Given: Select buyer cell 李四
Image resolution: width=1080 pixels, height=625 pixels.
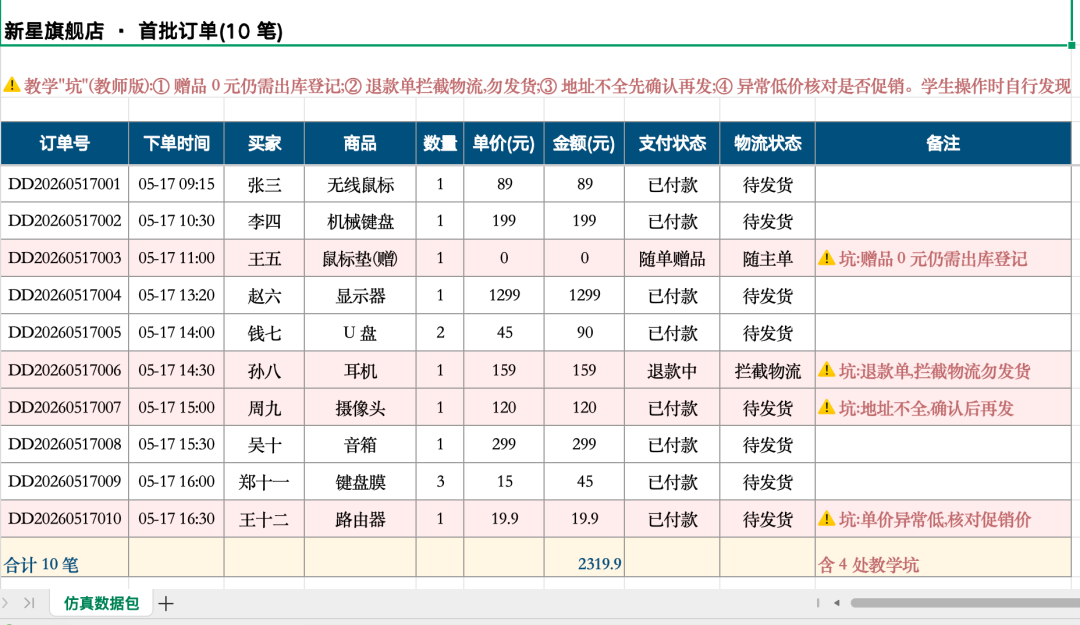Looking at the screenshot, I should [x=264, y=221].
